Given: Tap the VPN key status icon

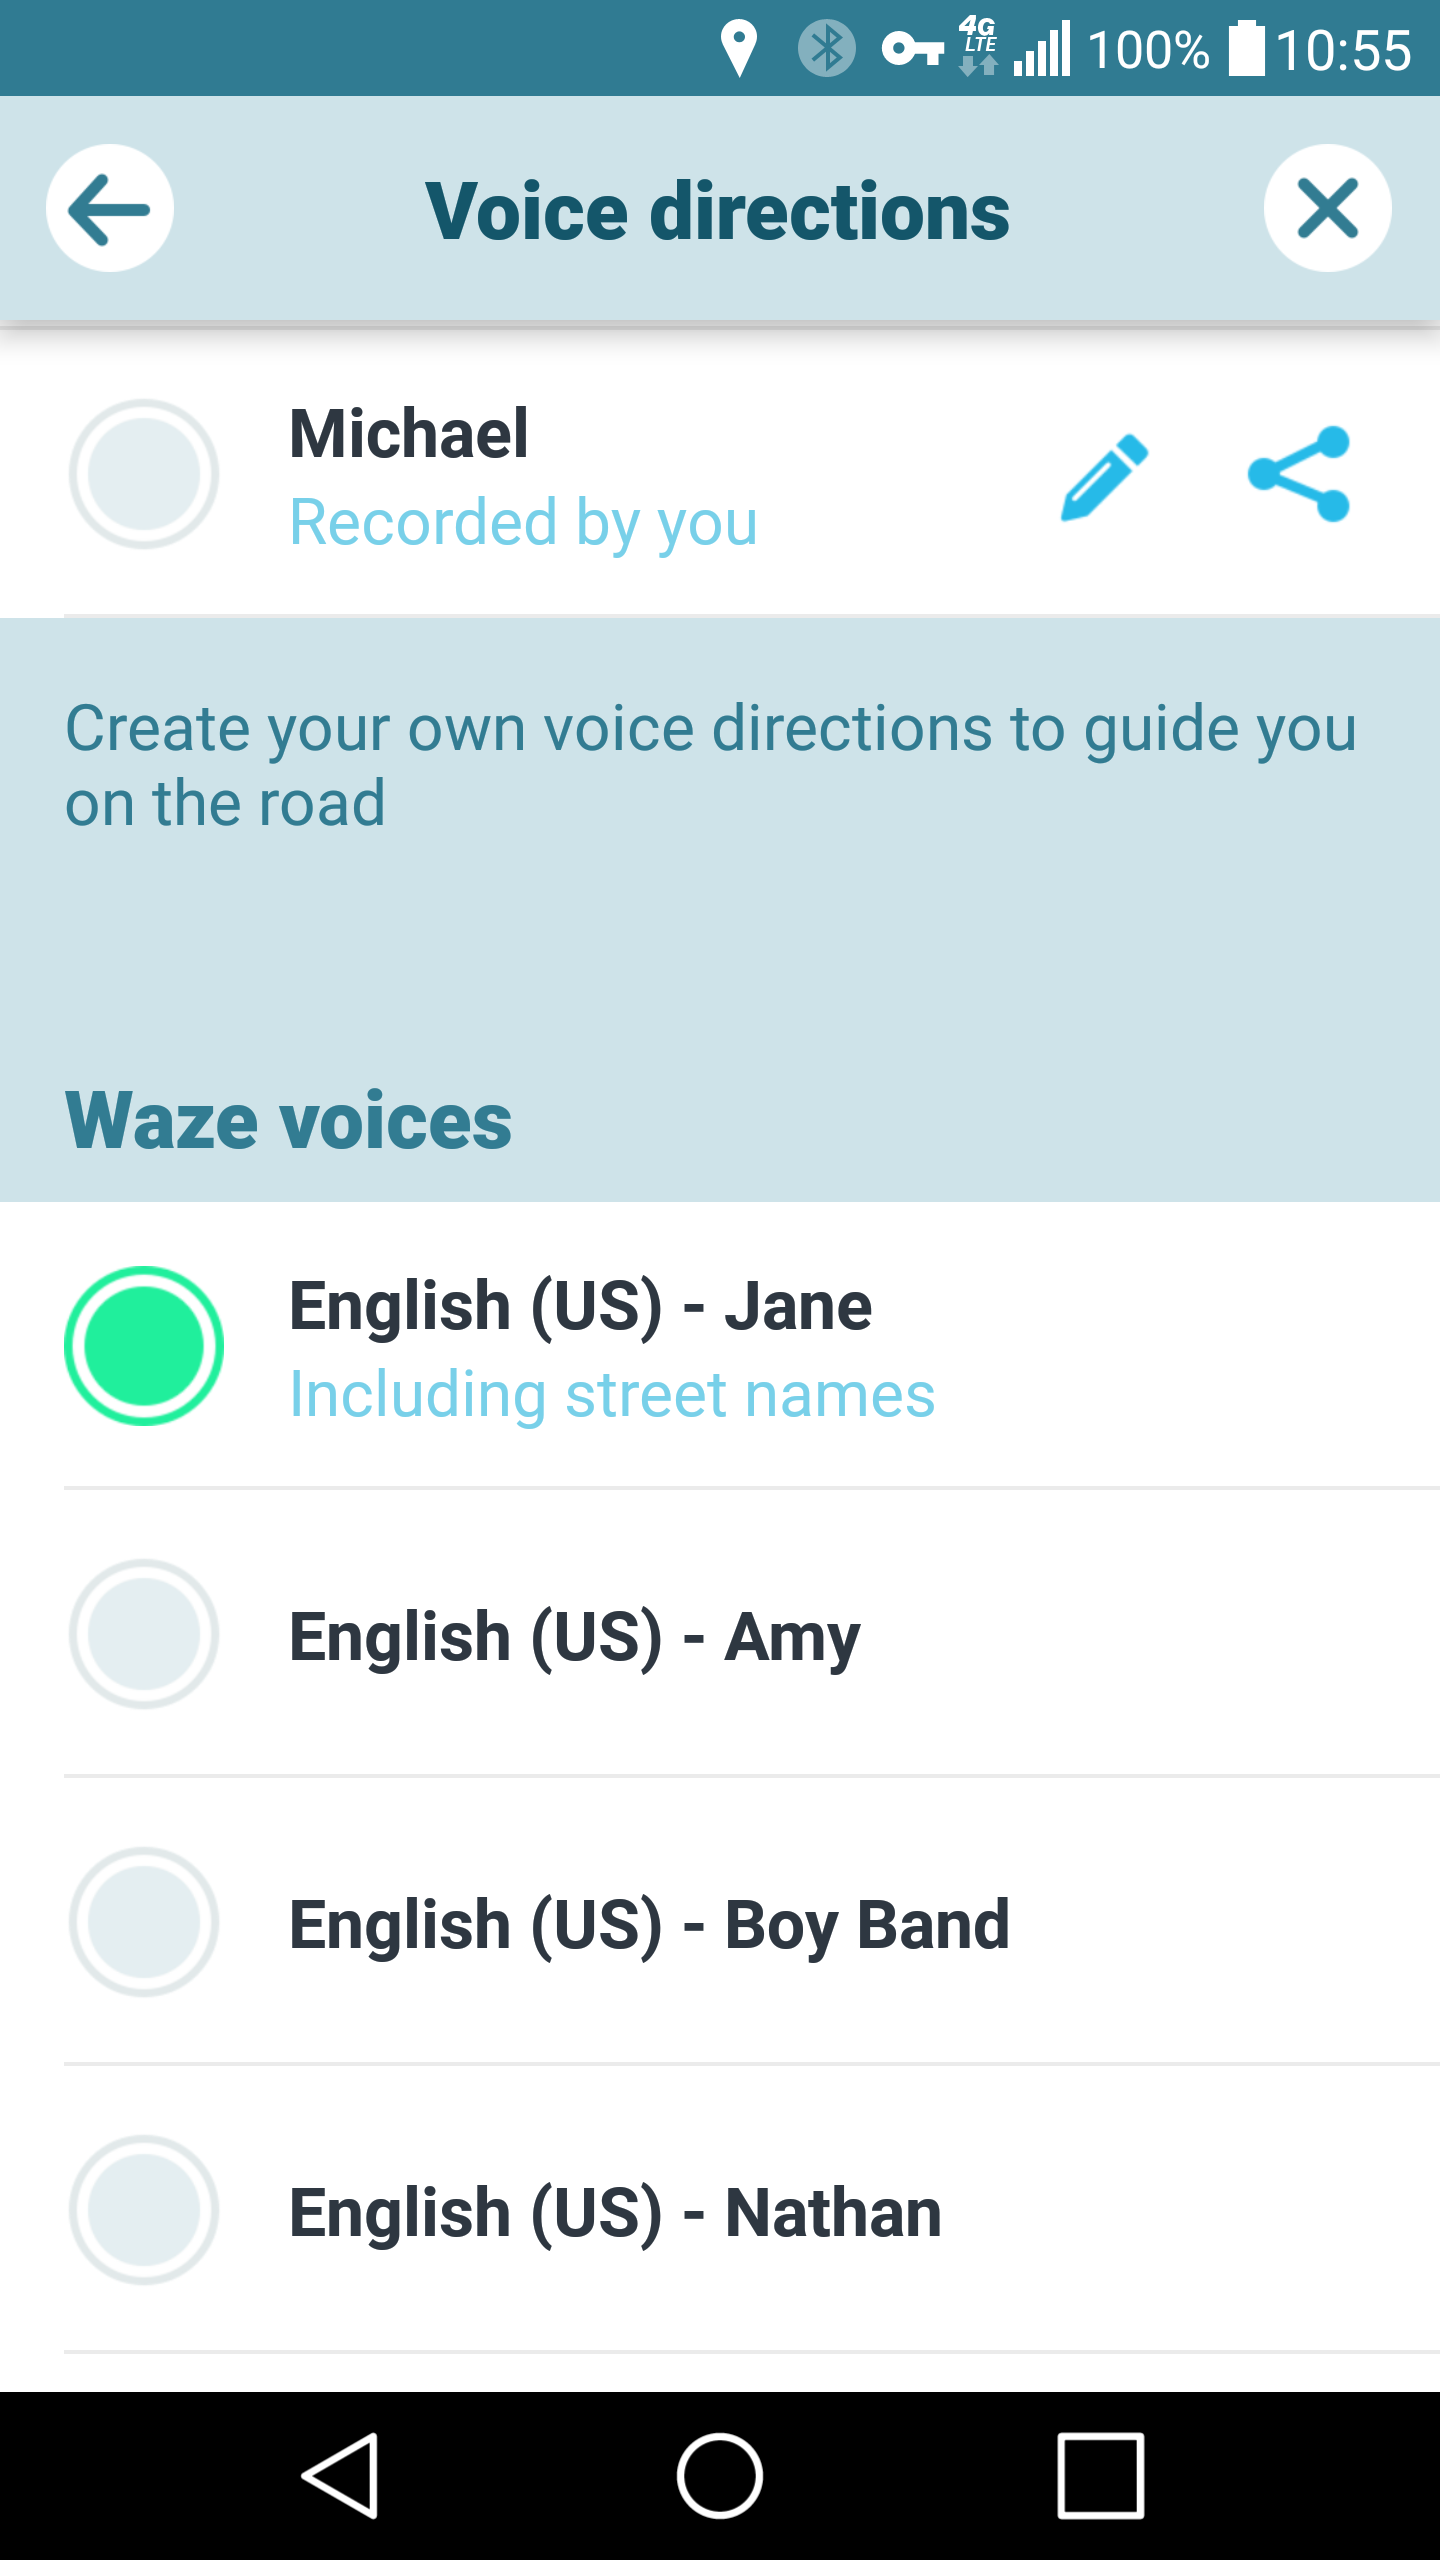Looking at the screenshot, I should [x=912, y=48].
